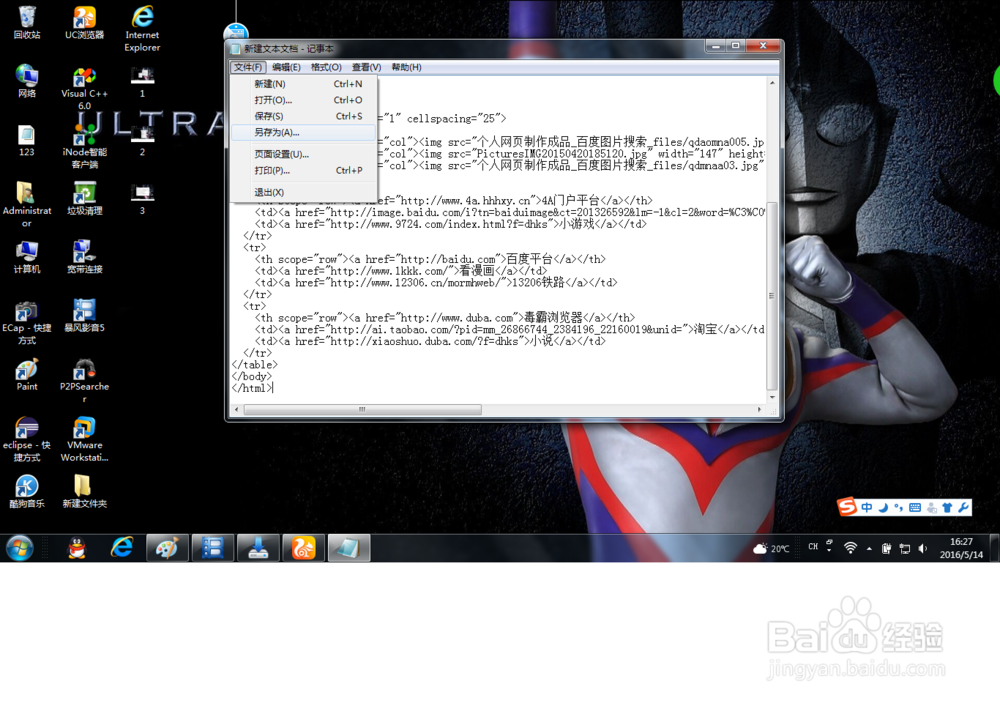
Task: Toggle Sogou punctuation mode button
Action: (x=899, y=508)
